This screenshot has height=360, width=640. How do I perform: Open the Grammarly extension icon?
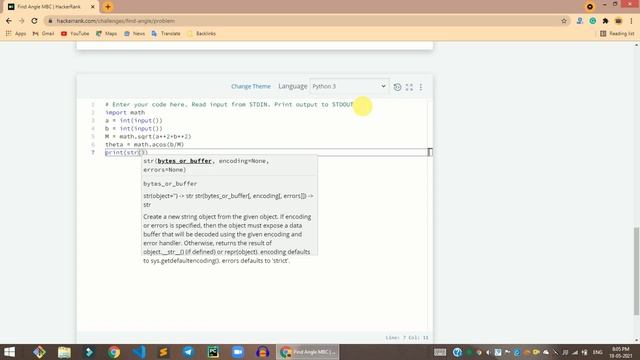tap(593, 21)
